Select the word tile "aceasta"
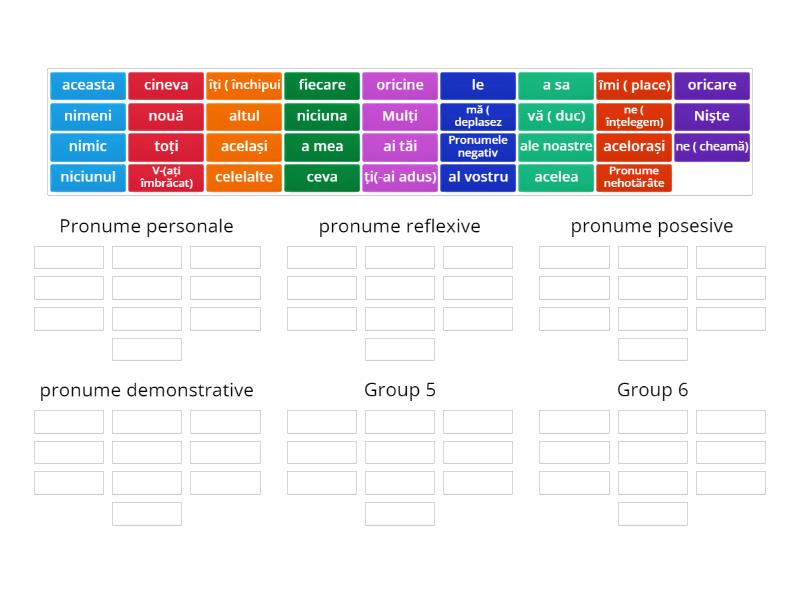 [87, 85]
